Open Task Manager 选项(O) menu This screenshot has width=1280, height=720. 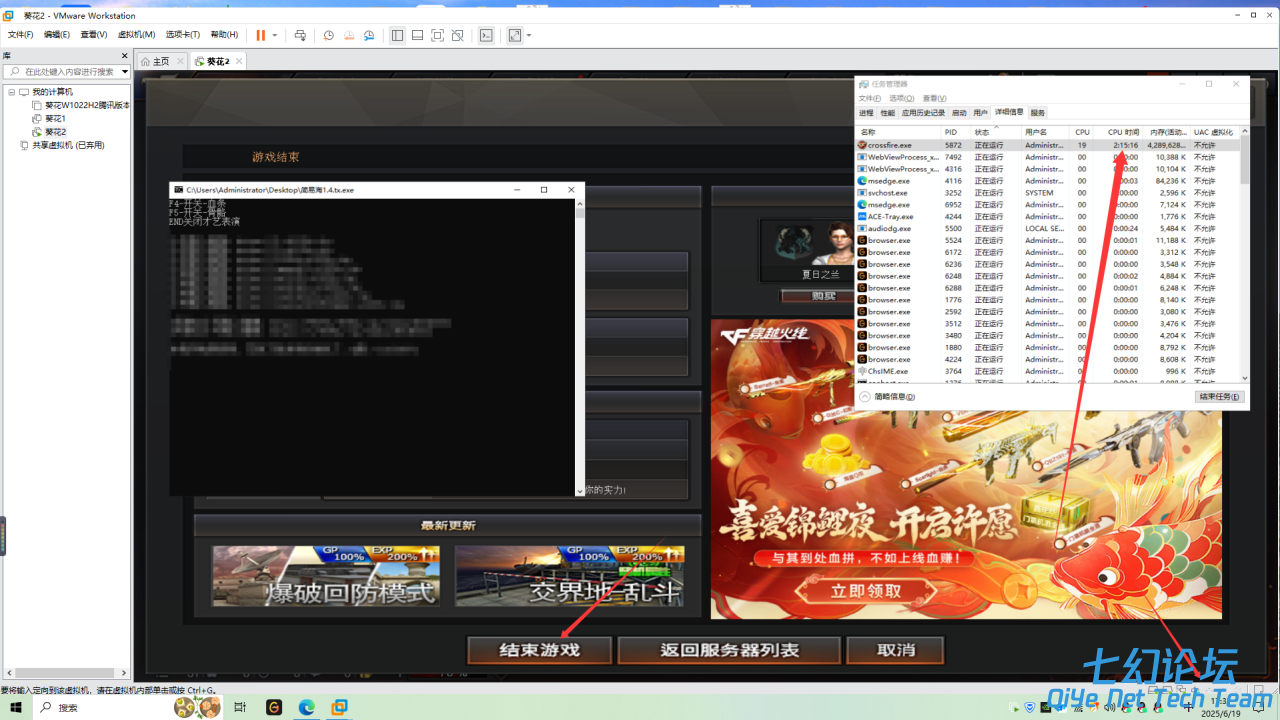[x=902, y=98]
